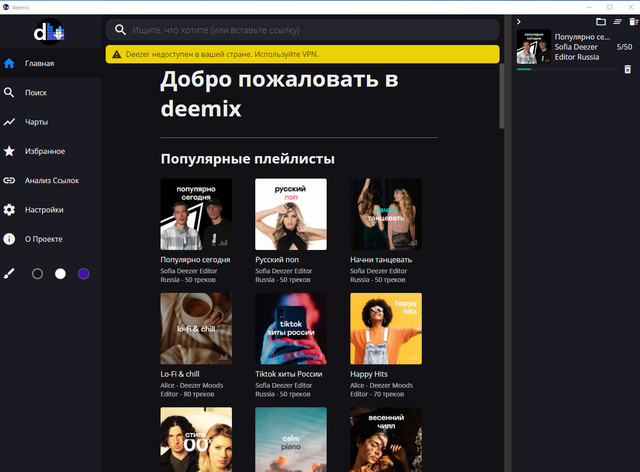Click the стиль 00 playlist cover
Screen dimensions: 640x472
(x=196, y=439)
